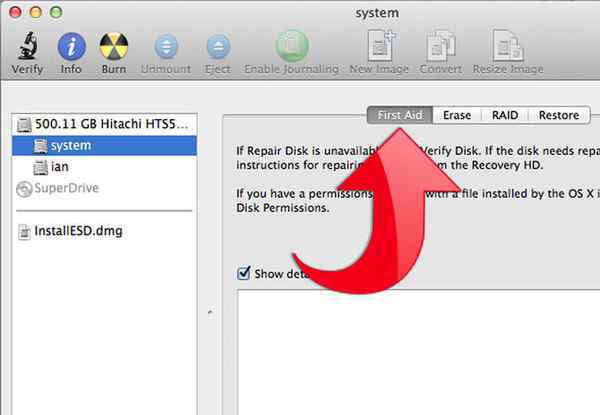Click the Convert toolbar icon

pos(441,46)
